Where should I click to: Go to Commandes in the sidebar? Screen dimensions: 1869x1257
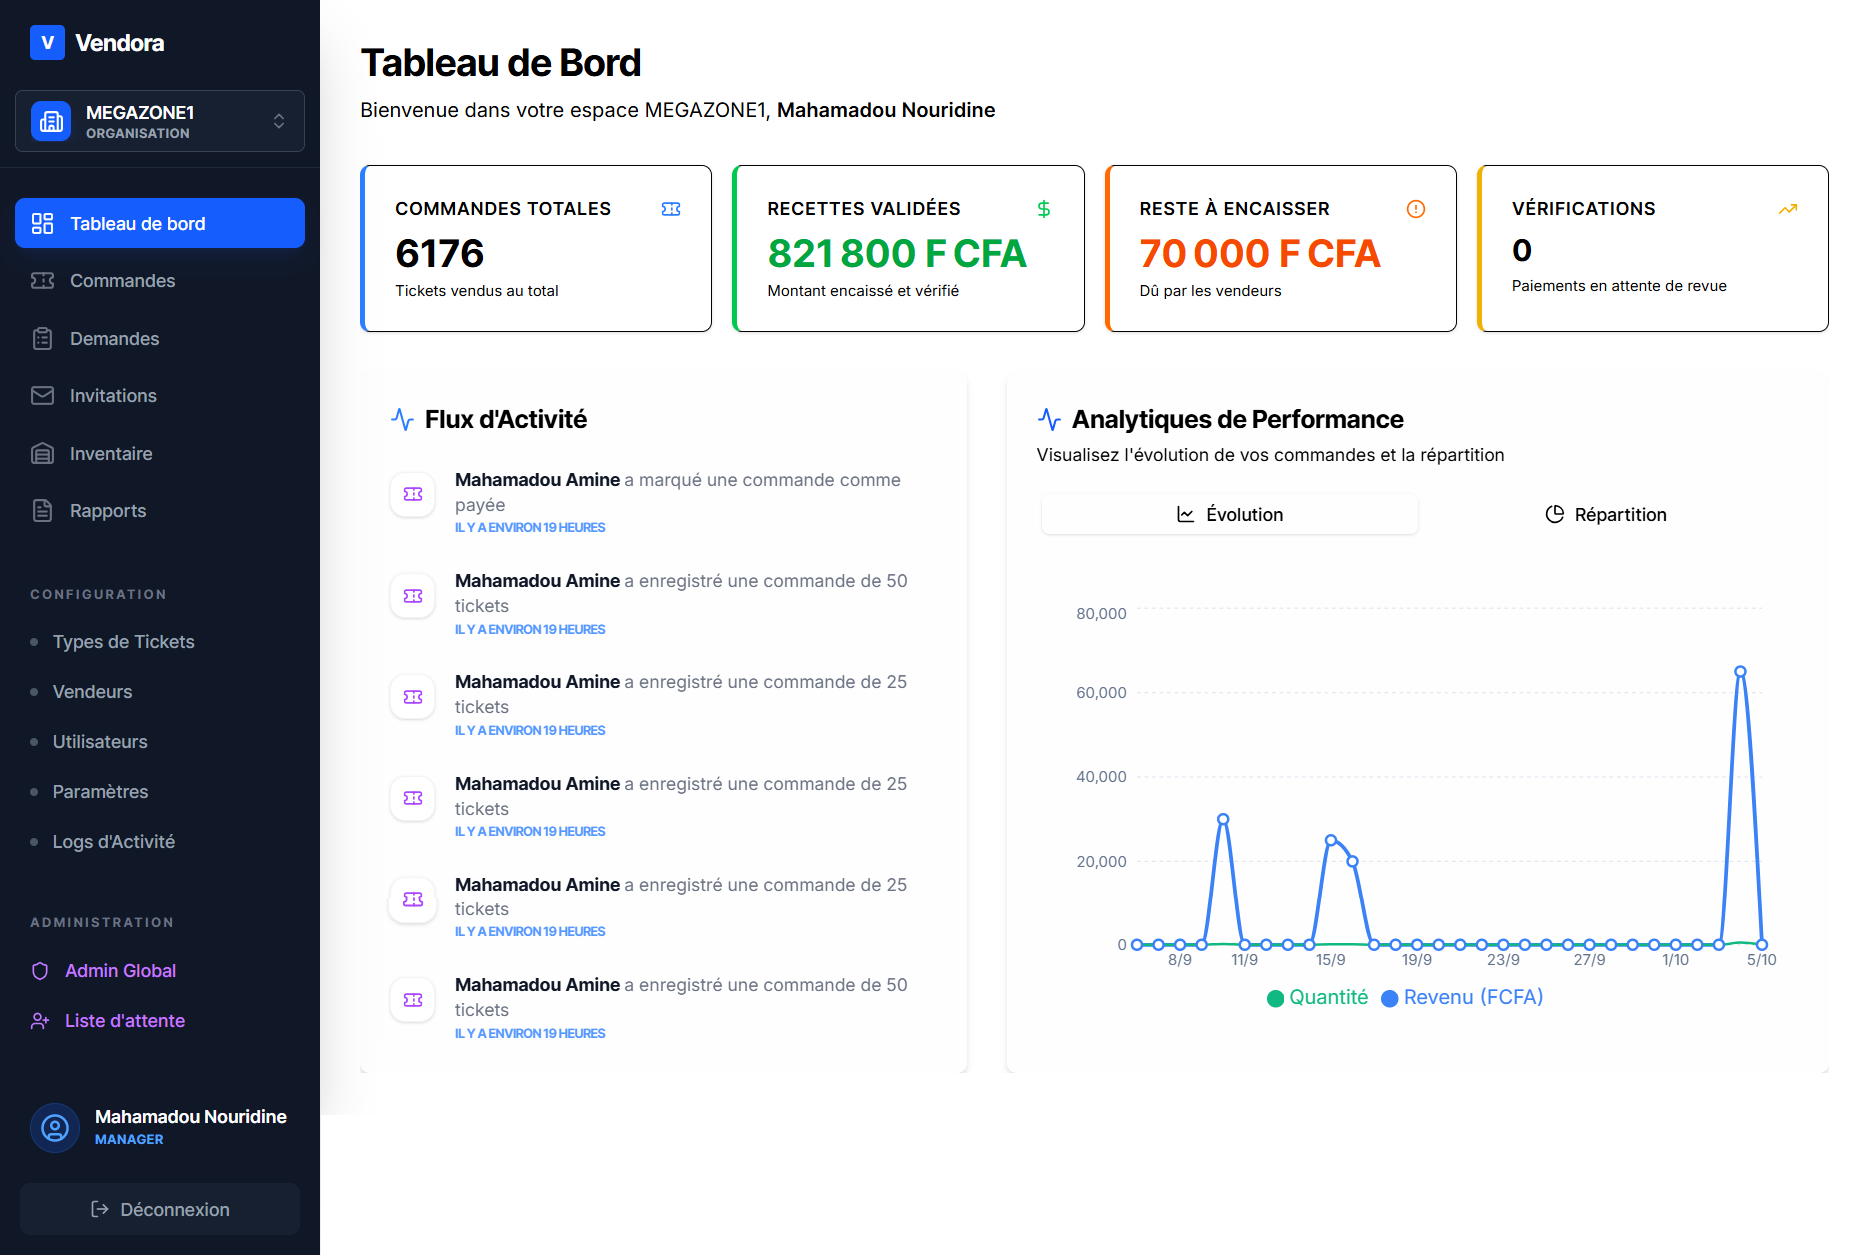coord(160,281)
